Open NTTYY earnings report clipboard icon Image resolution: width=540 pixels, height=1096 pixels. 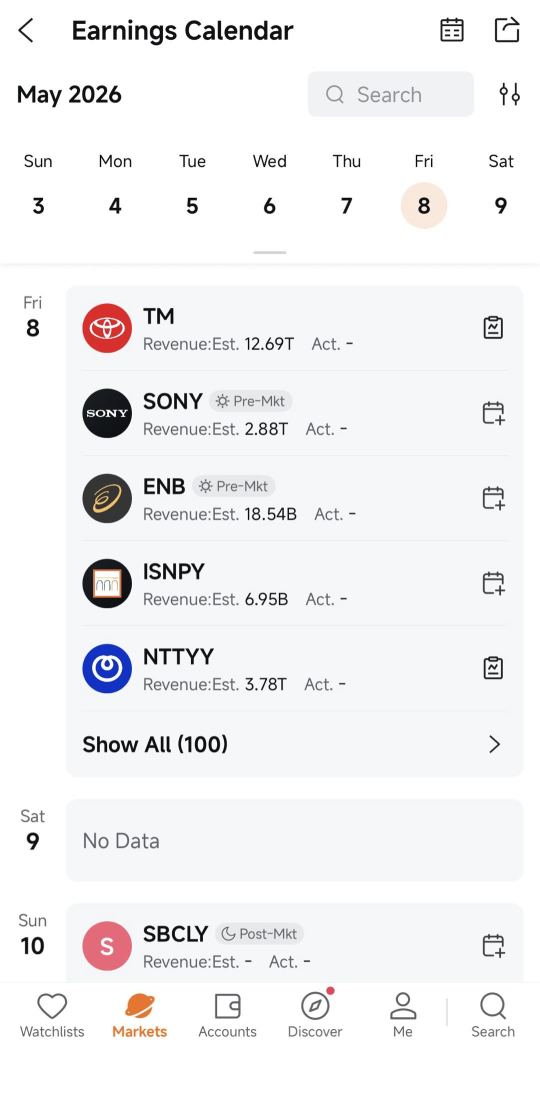(x=493, y=668)
